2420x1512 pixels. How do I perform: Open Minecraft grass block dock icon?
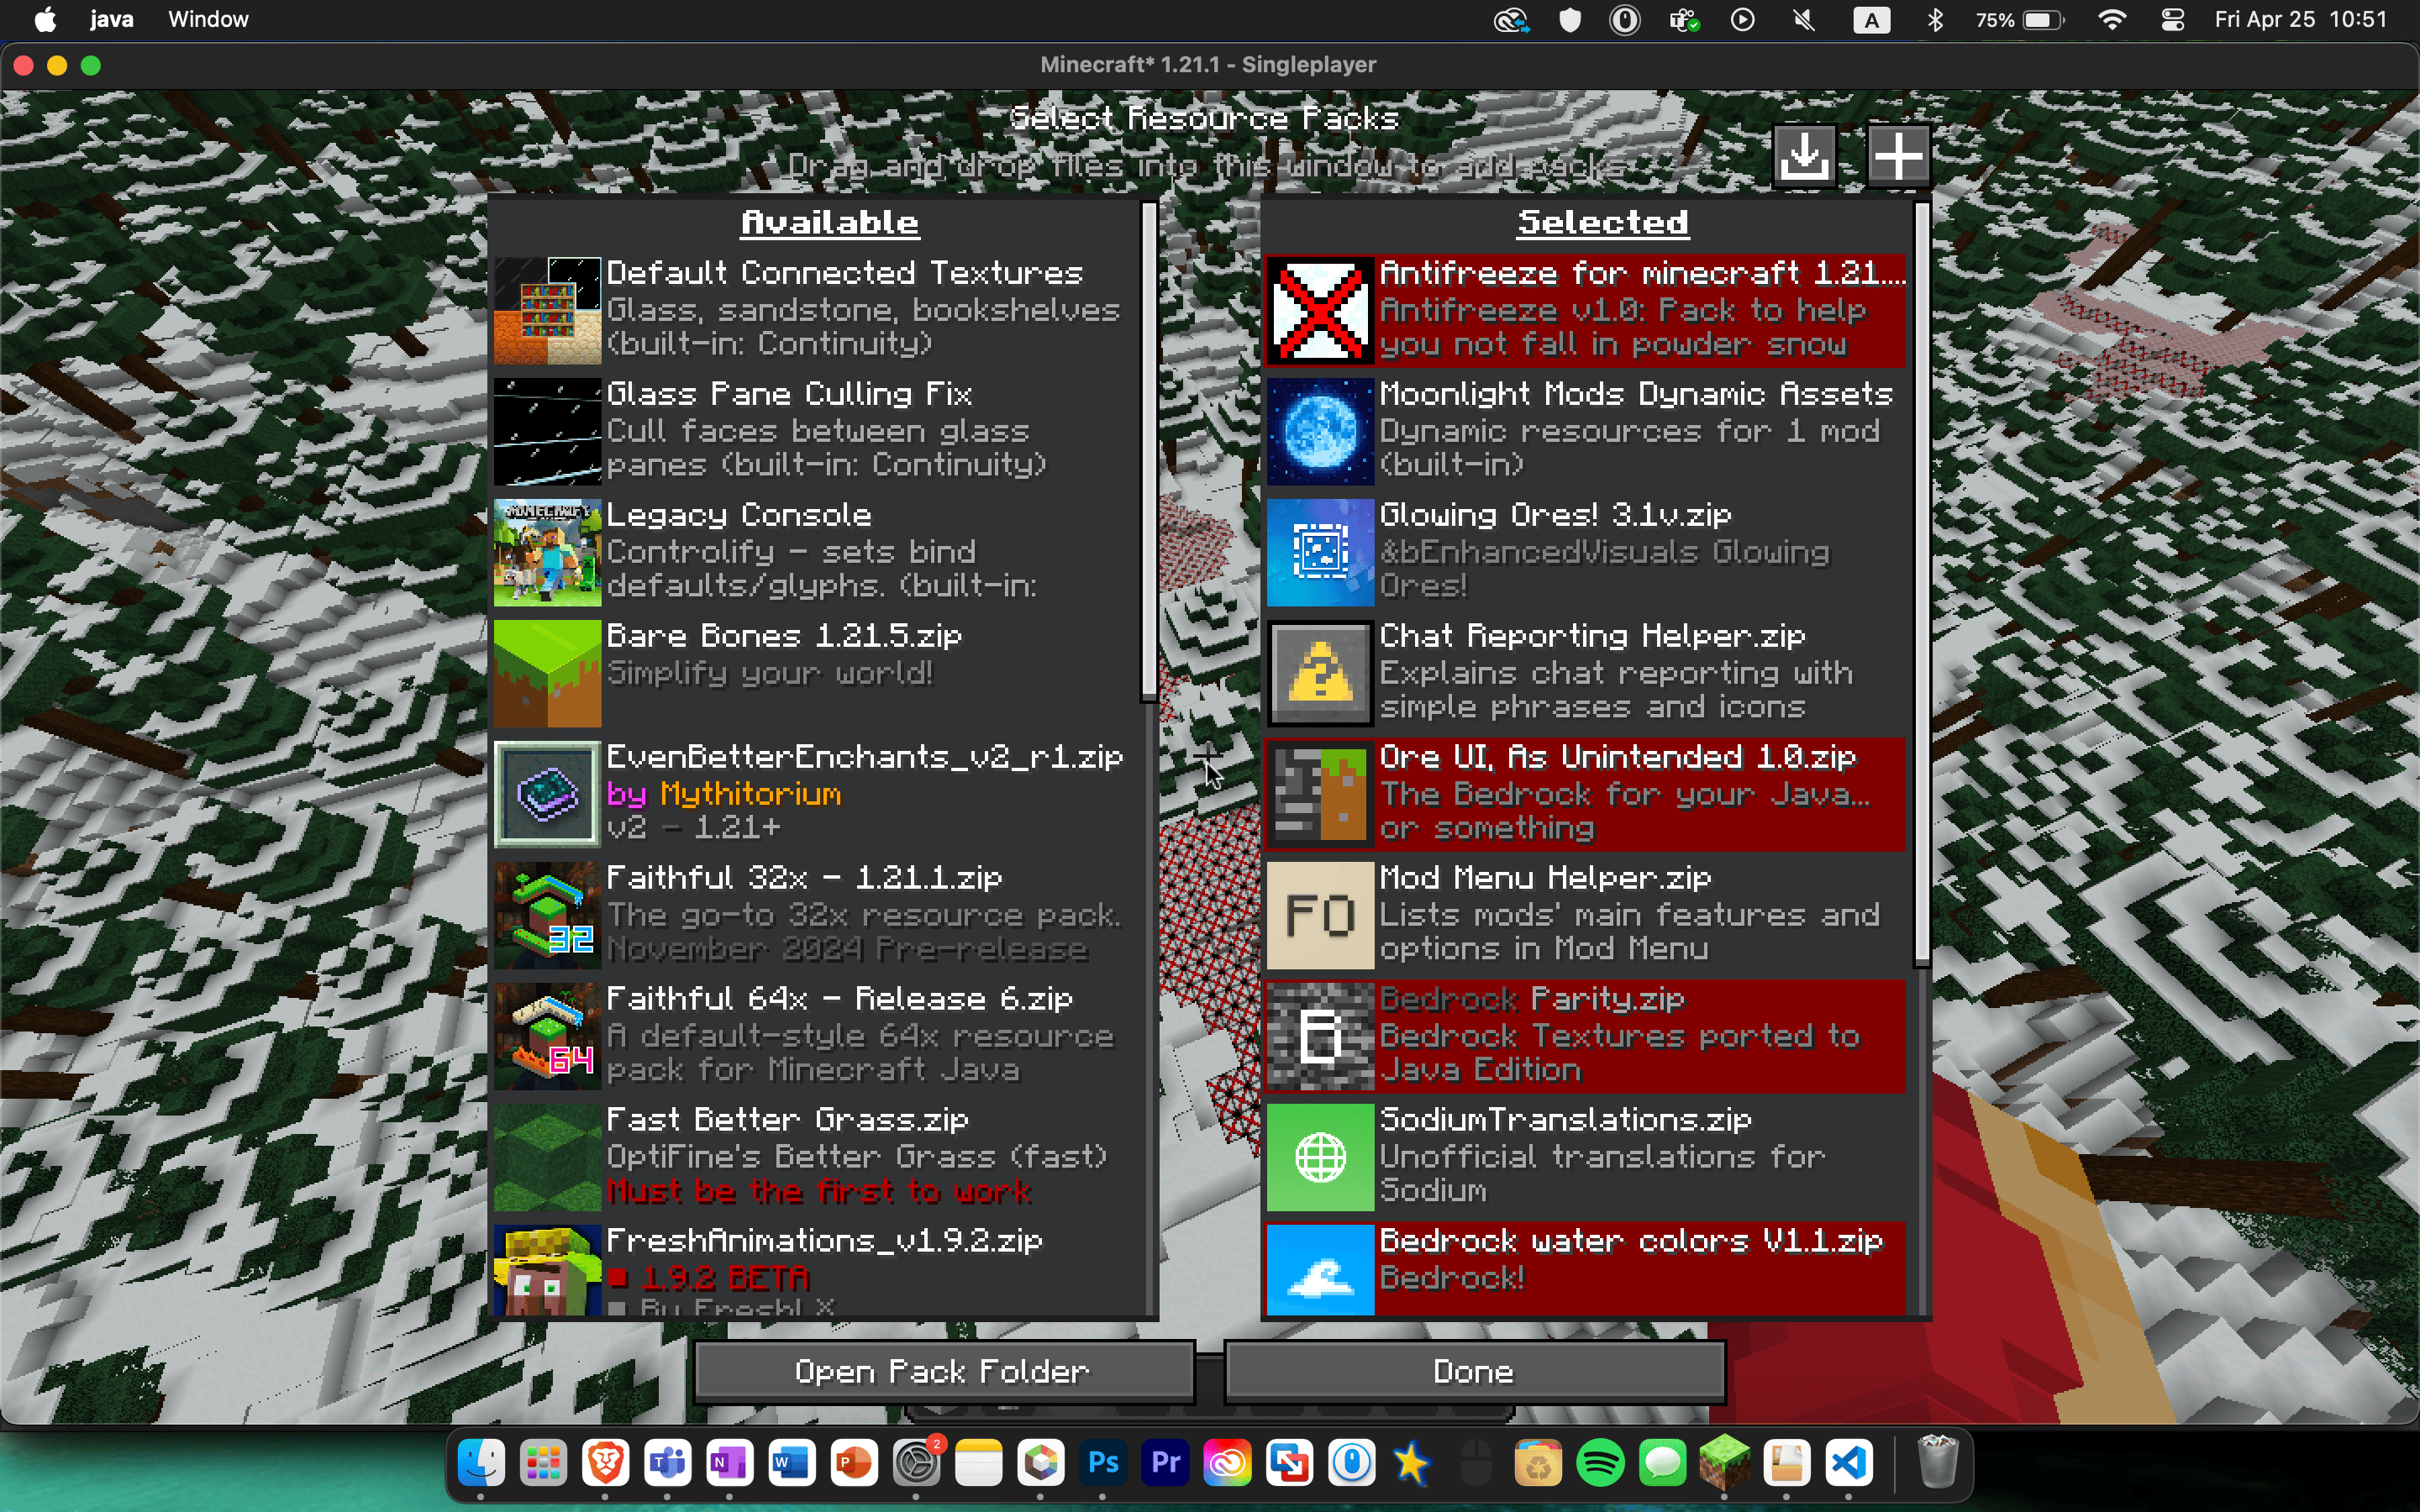click(x=1725, y=1464)
